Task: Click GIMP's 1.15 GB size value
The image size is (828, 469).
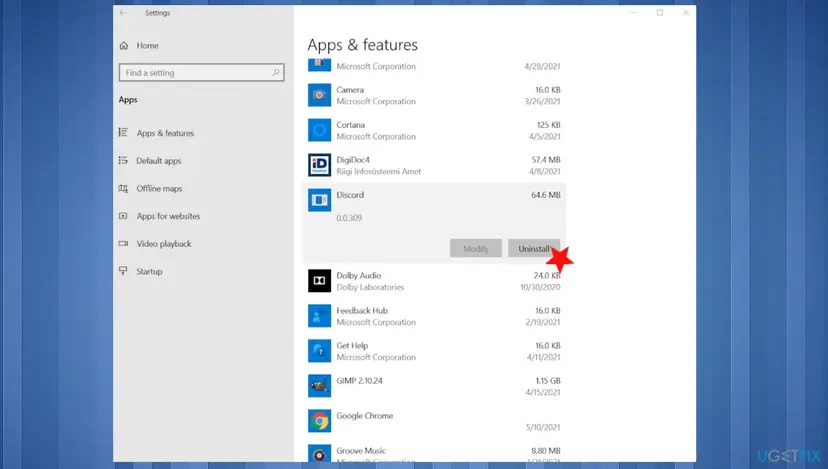Action: [548, 380]
